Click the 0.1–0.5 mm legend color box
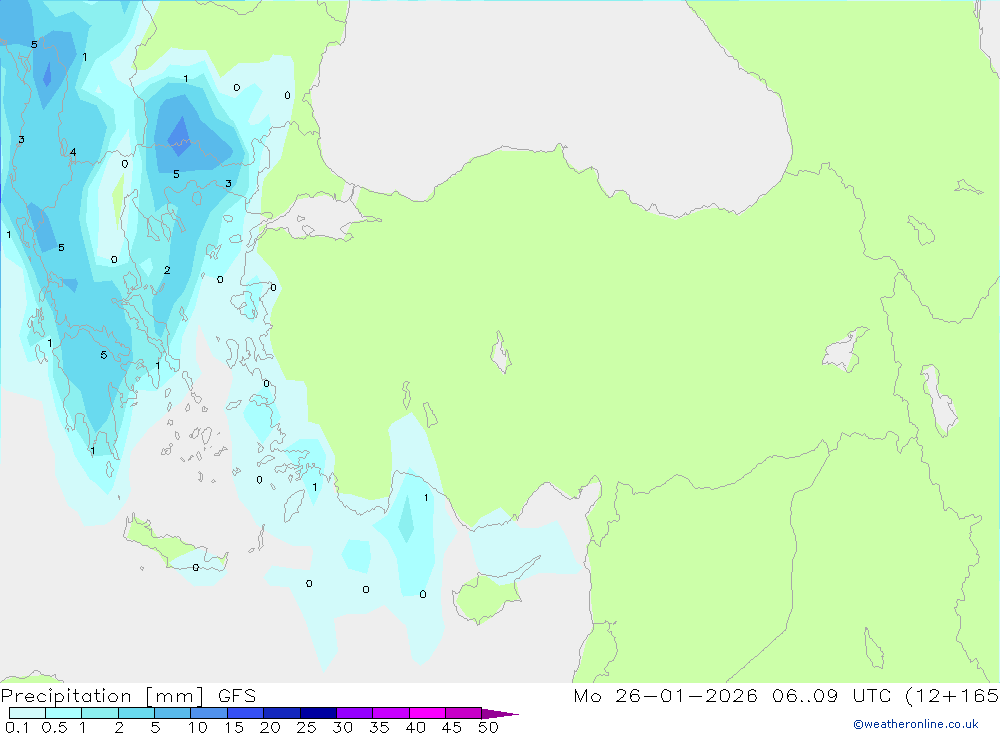This screenshot has width=1000, height=733. [27, 713]
